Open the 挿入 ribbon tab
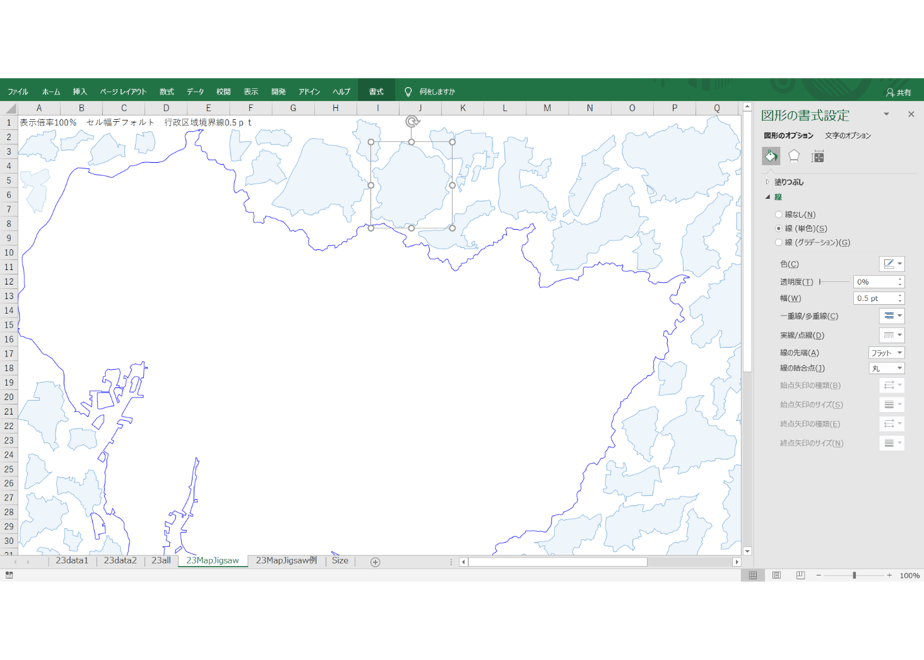Screen dimensions: 924x660 point(80,91)
